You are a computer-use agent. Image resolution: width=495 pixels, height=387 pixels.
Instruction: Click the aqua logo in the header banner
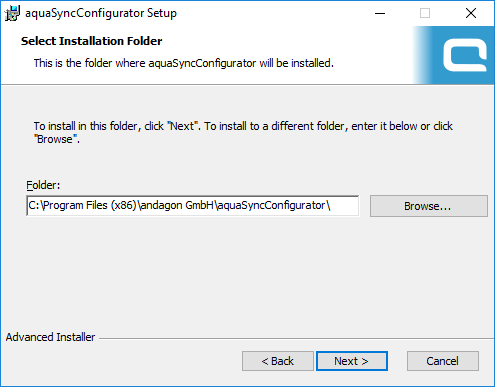[x=465, y=55]
